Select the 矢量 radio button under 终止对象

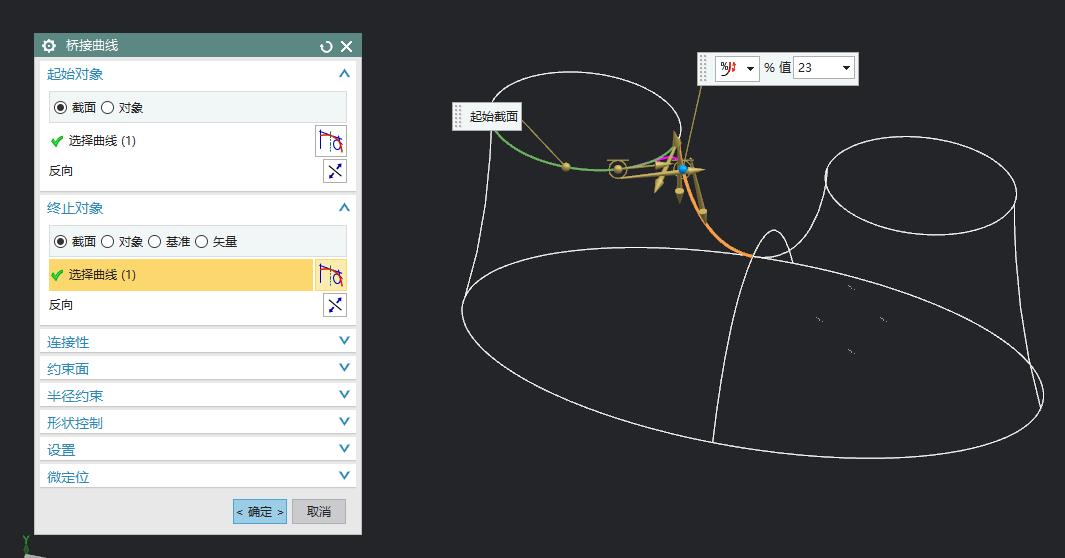coord(202,241)
